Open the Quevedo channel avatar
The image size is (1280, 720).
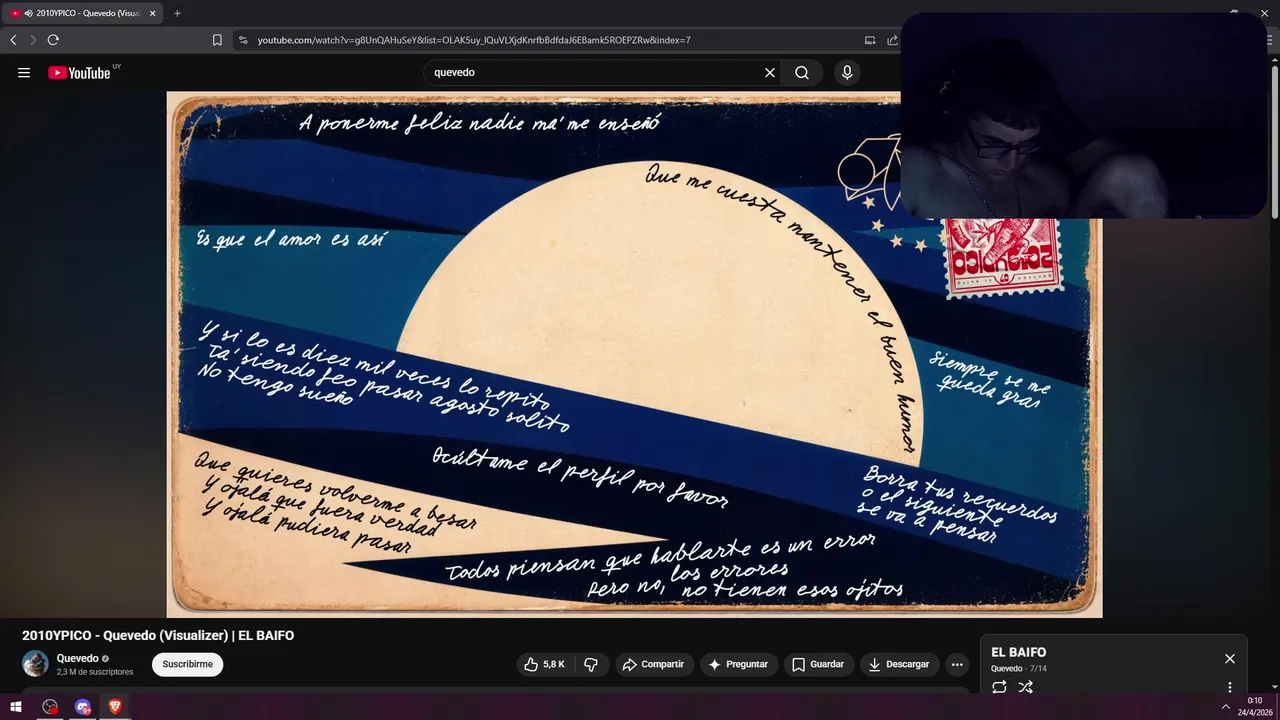point(36,664)
